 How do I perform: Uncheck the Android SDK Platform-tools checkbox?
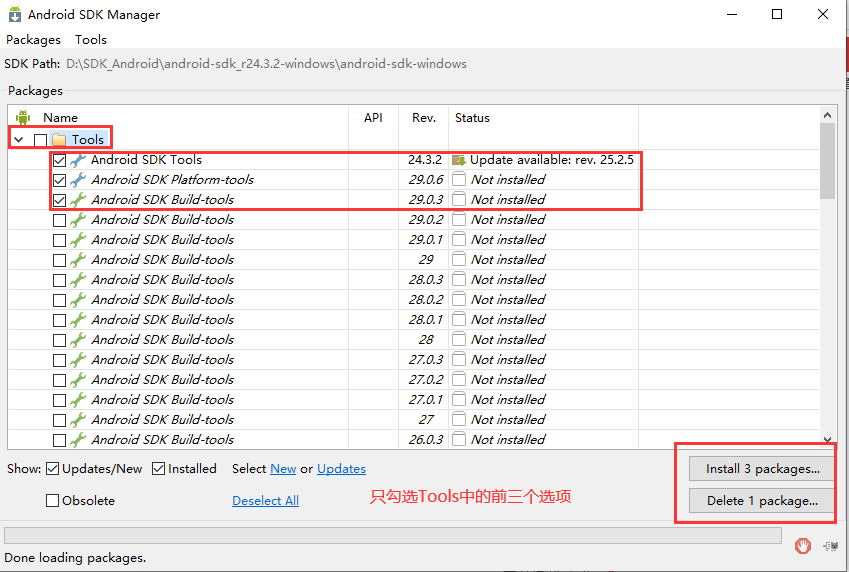(60, 180)
